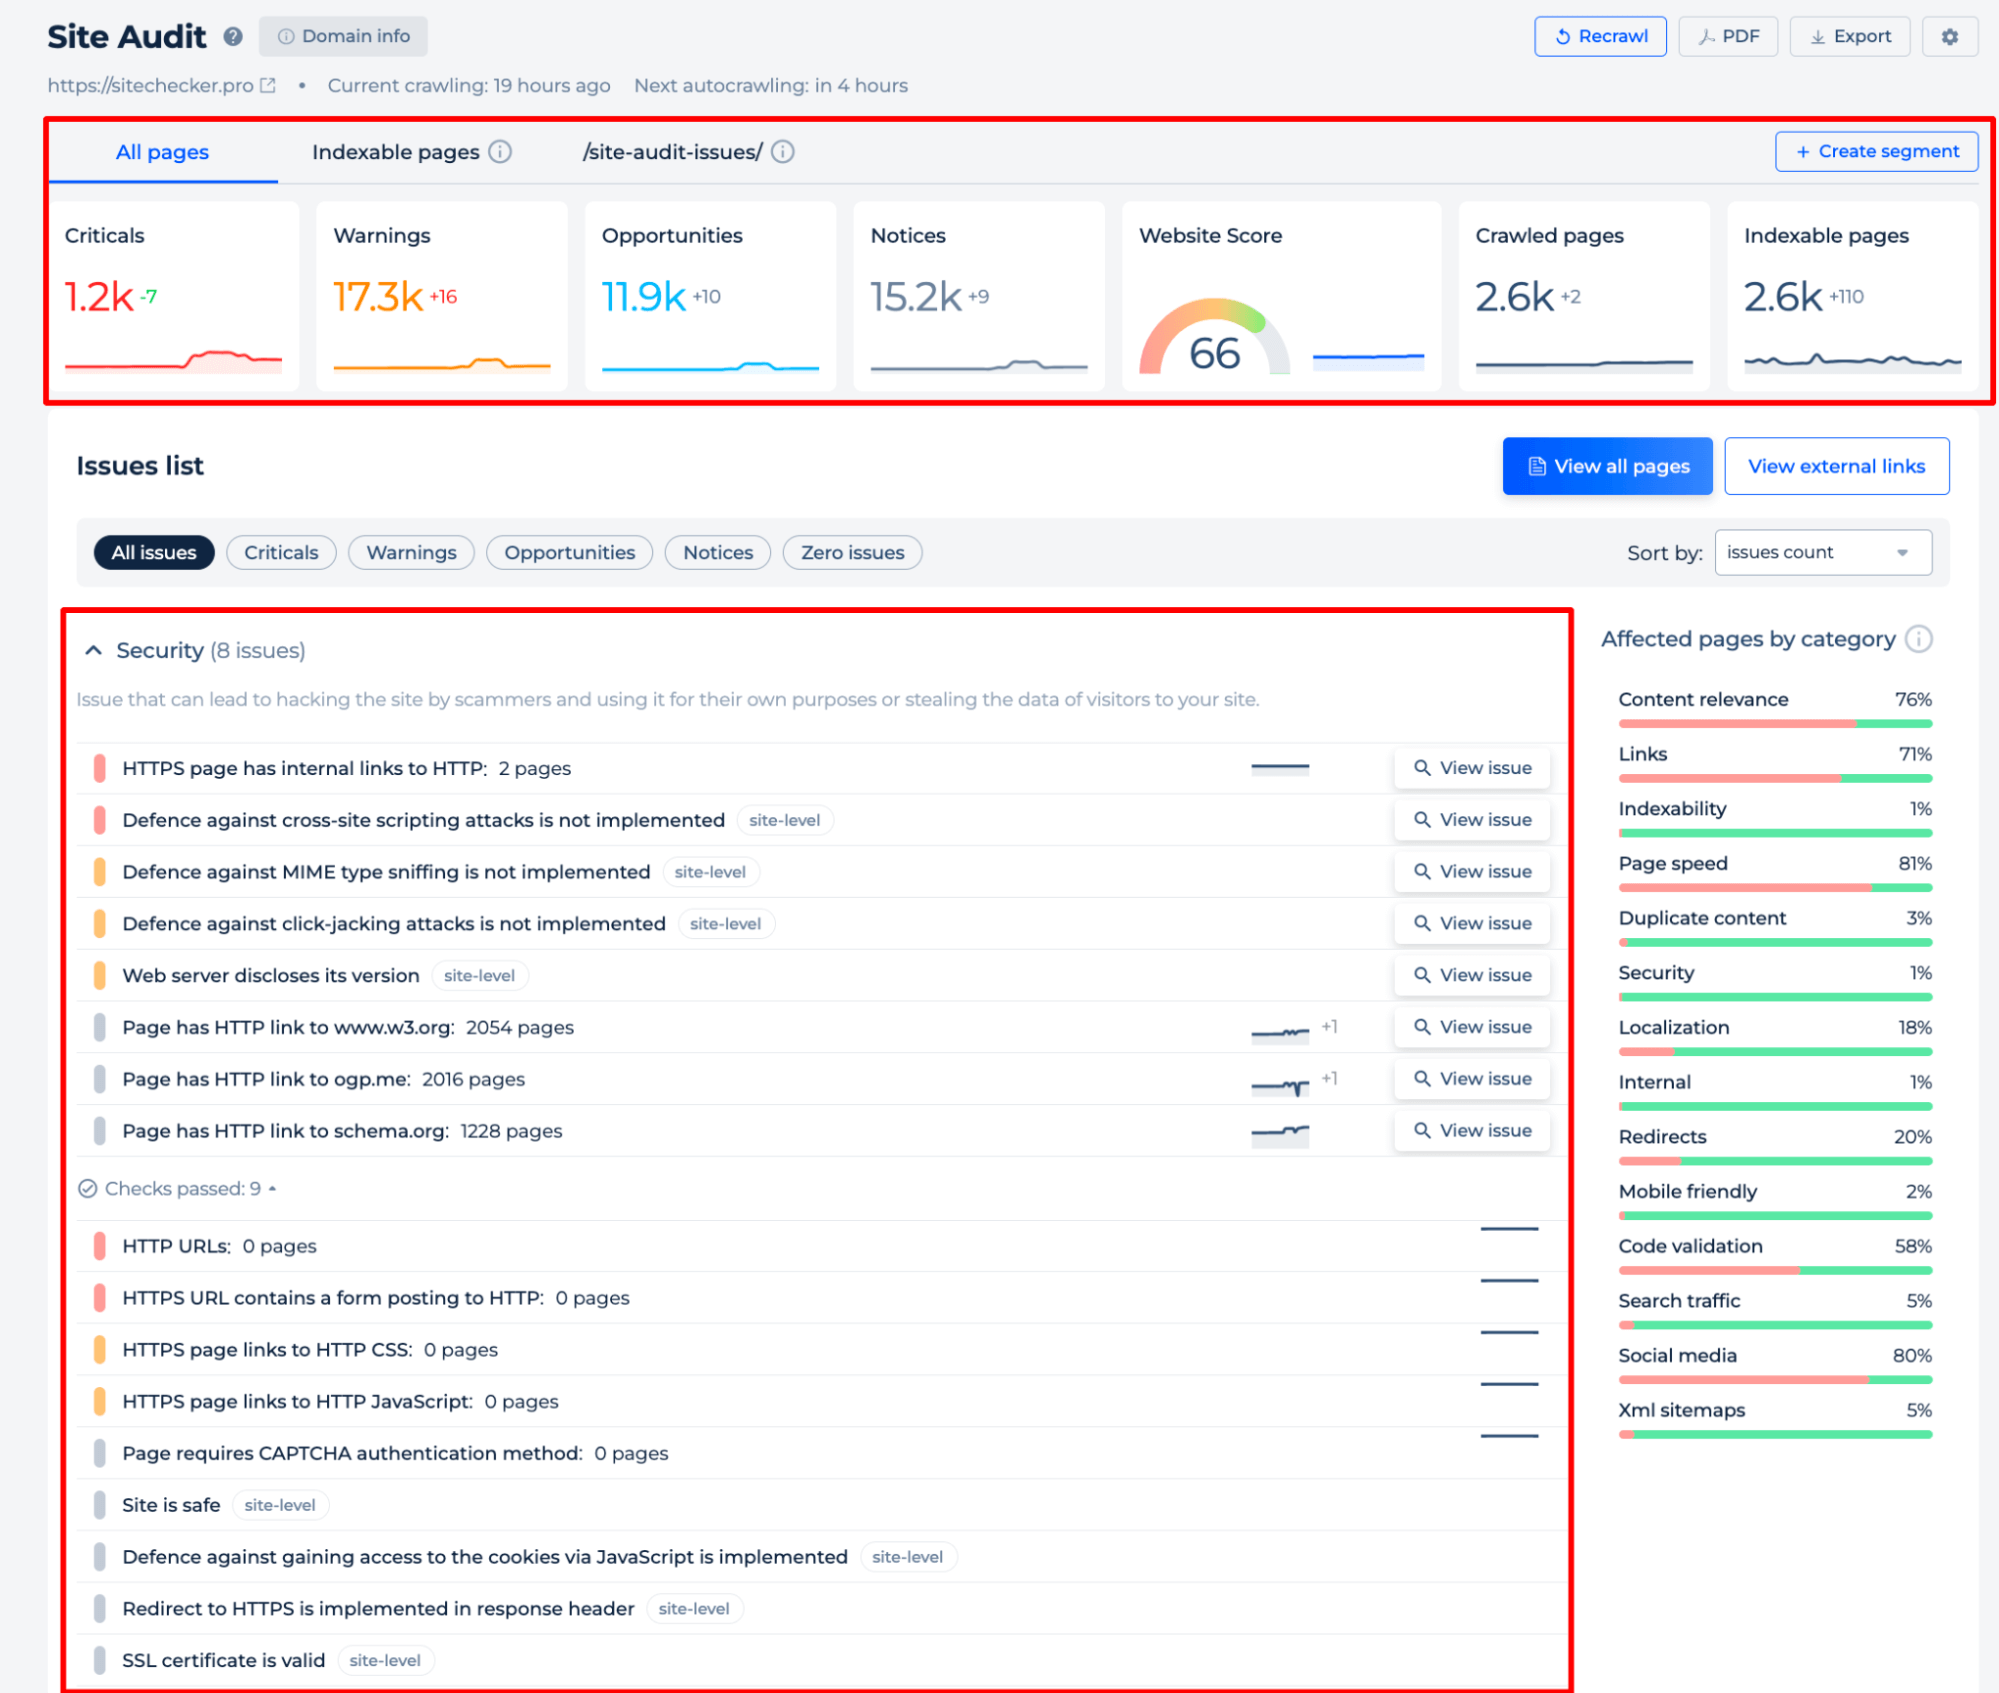Toggle the Zero issues filter chip
Image resolution: width=1999 pixels, height=1693 pixels.
tap(852, 553)
